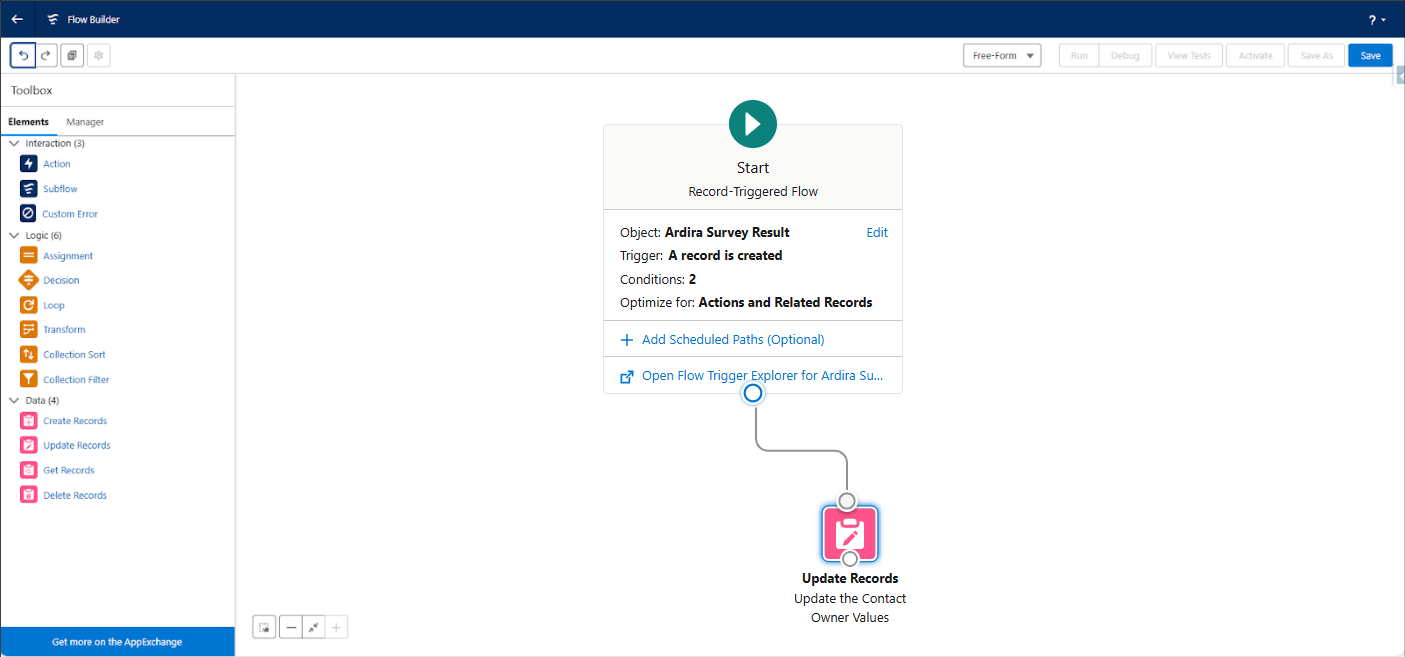Image resolution: width=1405 pixels, height=657 pixels.
Task: Pick the Custom Error element
Action: coord(28,213)
